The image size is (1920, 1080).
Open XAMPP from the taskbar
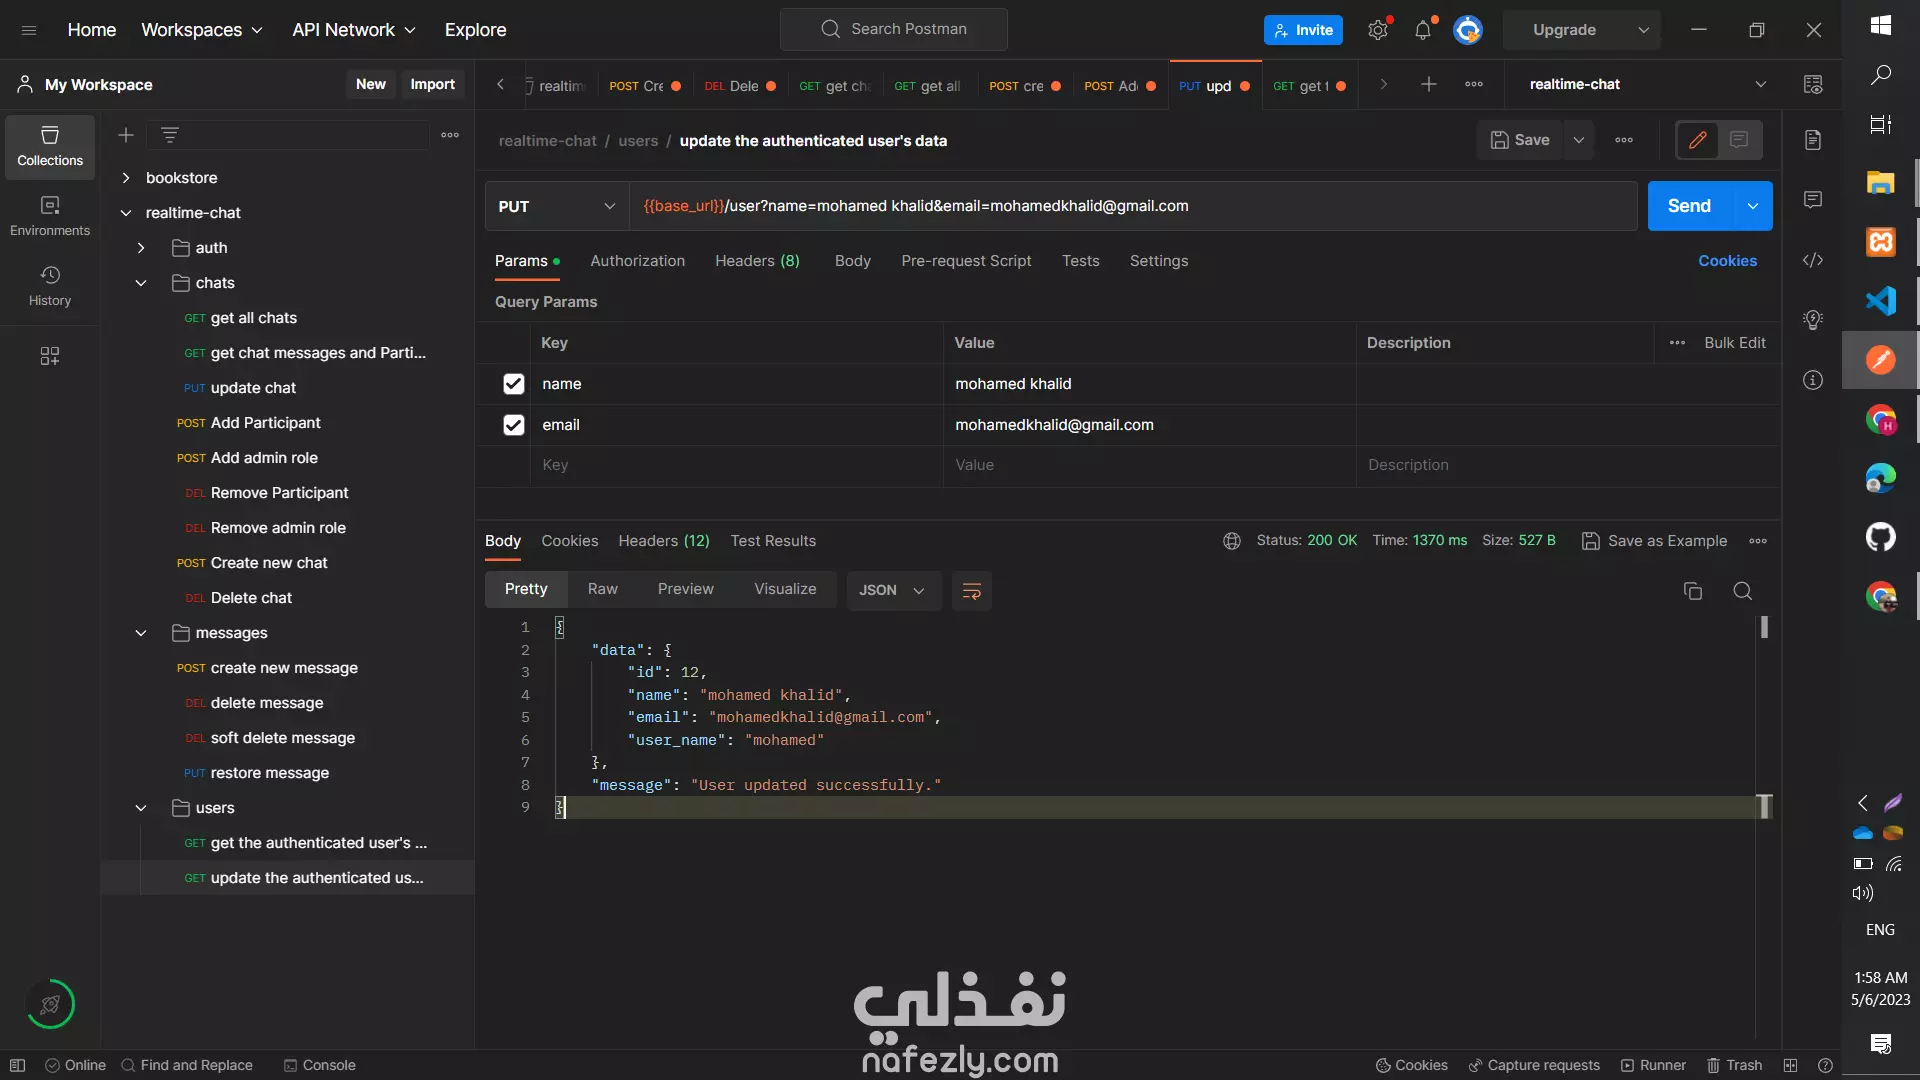coord(1880,241)
